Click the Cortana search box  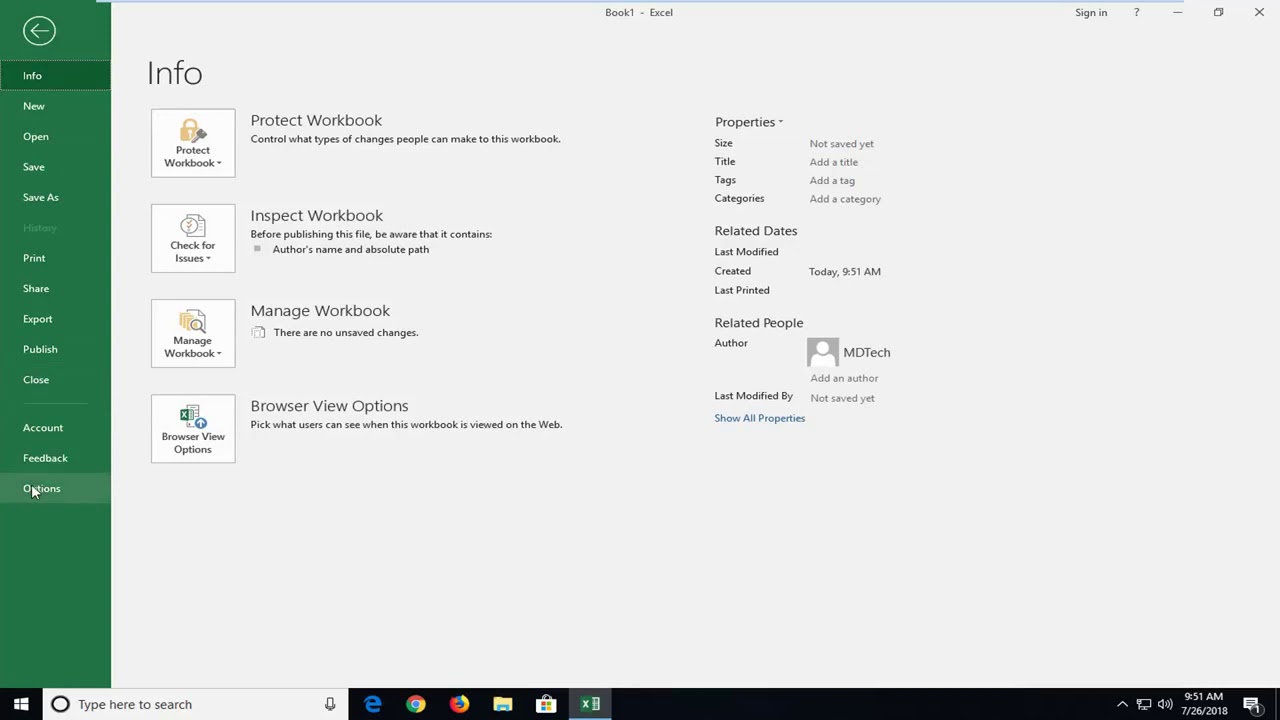pyautogui.click(x=195, y=704)
